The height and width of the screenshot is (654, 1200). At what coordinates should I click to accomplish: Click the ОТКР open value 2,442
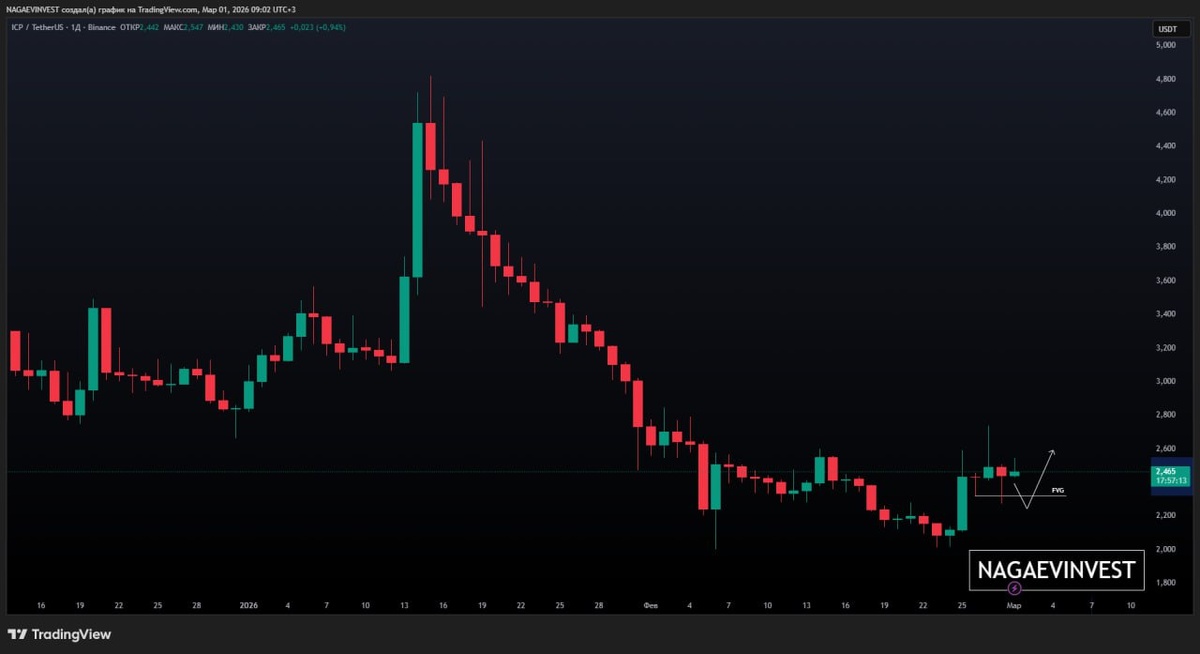151,28
